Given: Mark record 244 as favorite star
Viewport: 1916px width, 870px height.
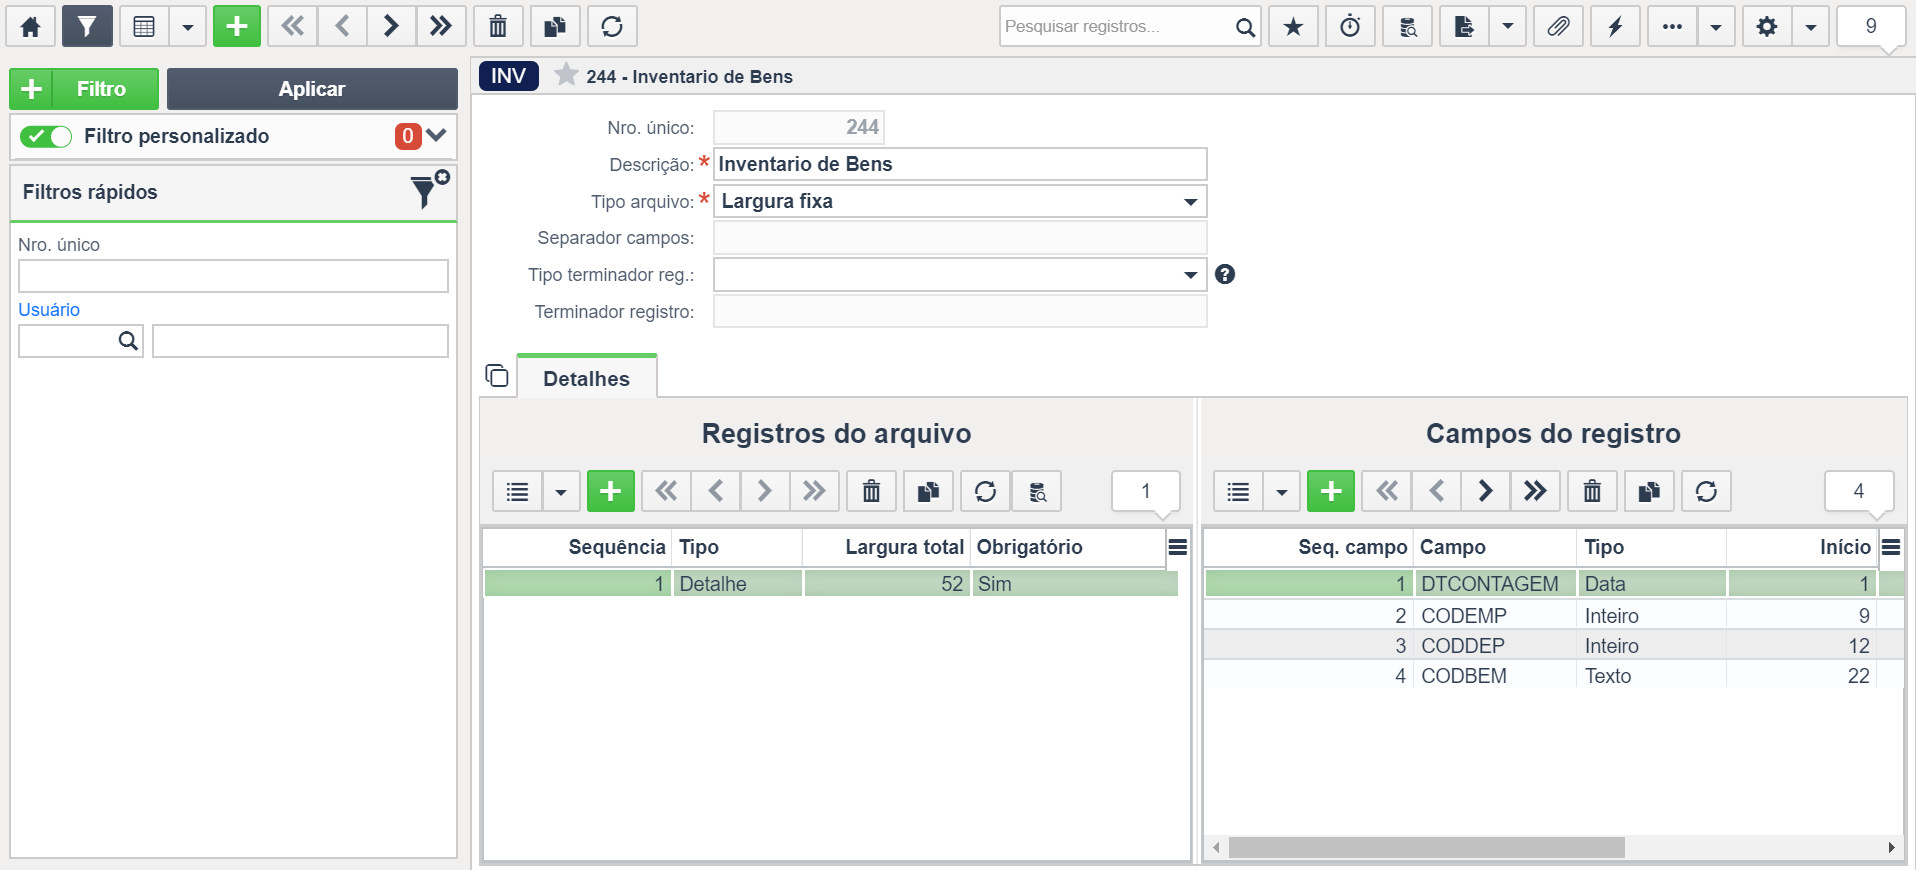Looking at the screenshot, I should pos(566,75).
